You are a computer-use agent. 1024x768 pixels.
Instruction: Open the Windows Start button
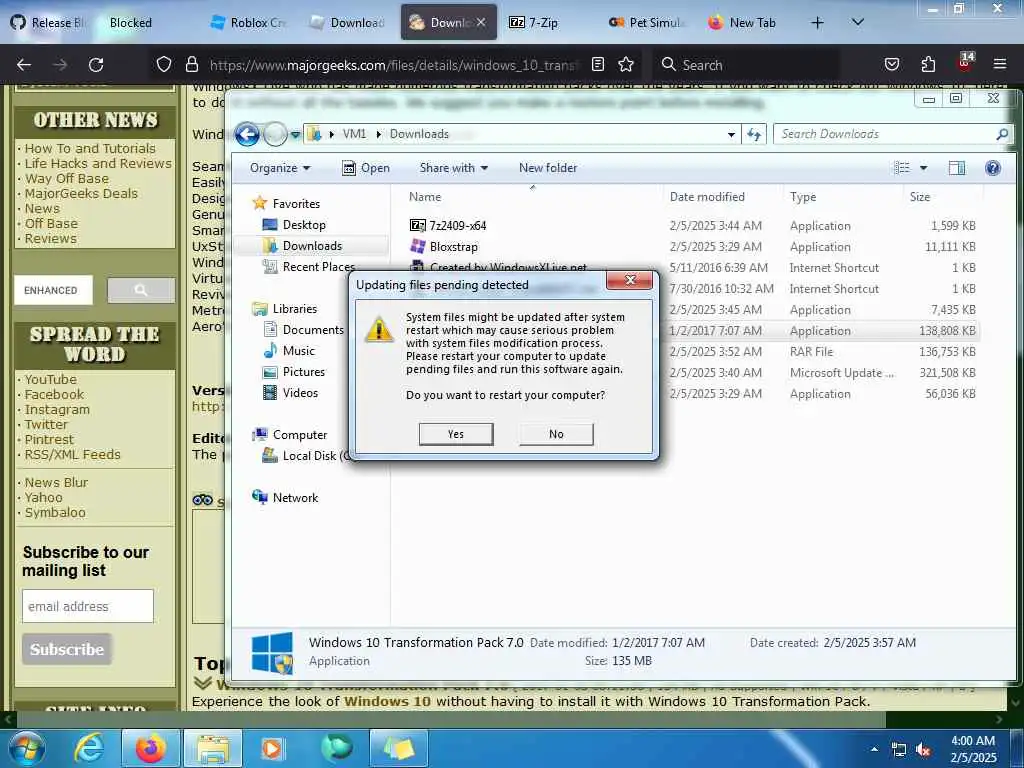27,748
